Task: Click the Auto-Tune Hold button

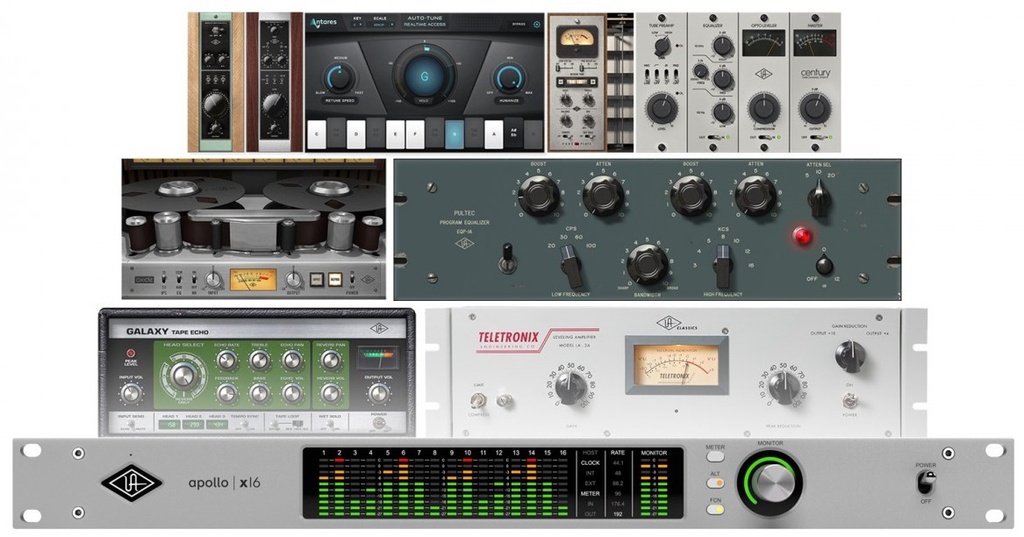Action: pos(424,101)
